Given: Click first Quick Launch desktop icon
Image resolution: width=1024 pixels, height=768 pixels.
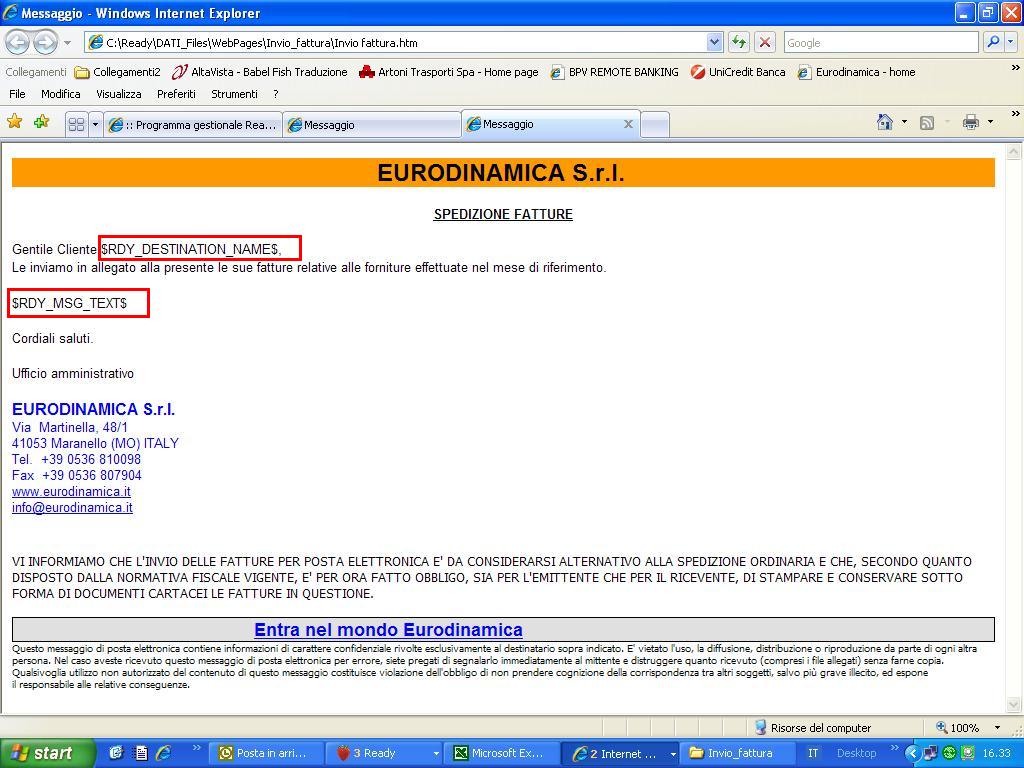Looking at the screenshot, I should click(x=117, y=753).
